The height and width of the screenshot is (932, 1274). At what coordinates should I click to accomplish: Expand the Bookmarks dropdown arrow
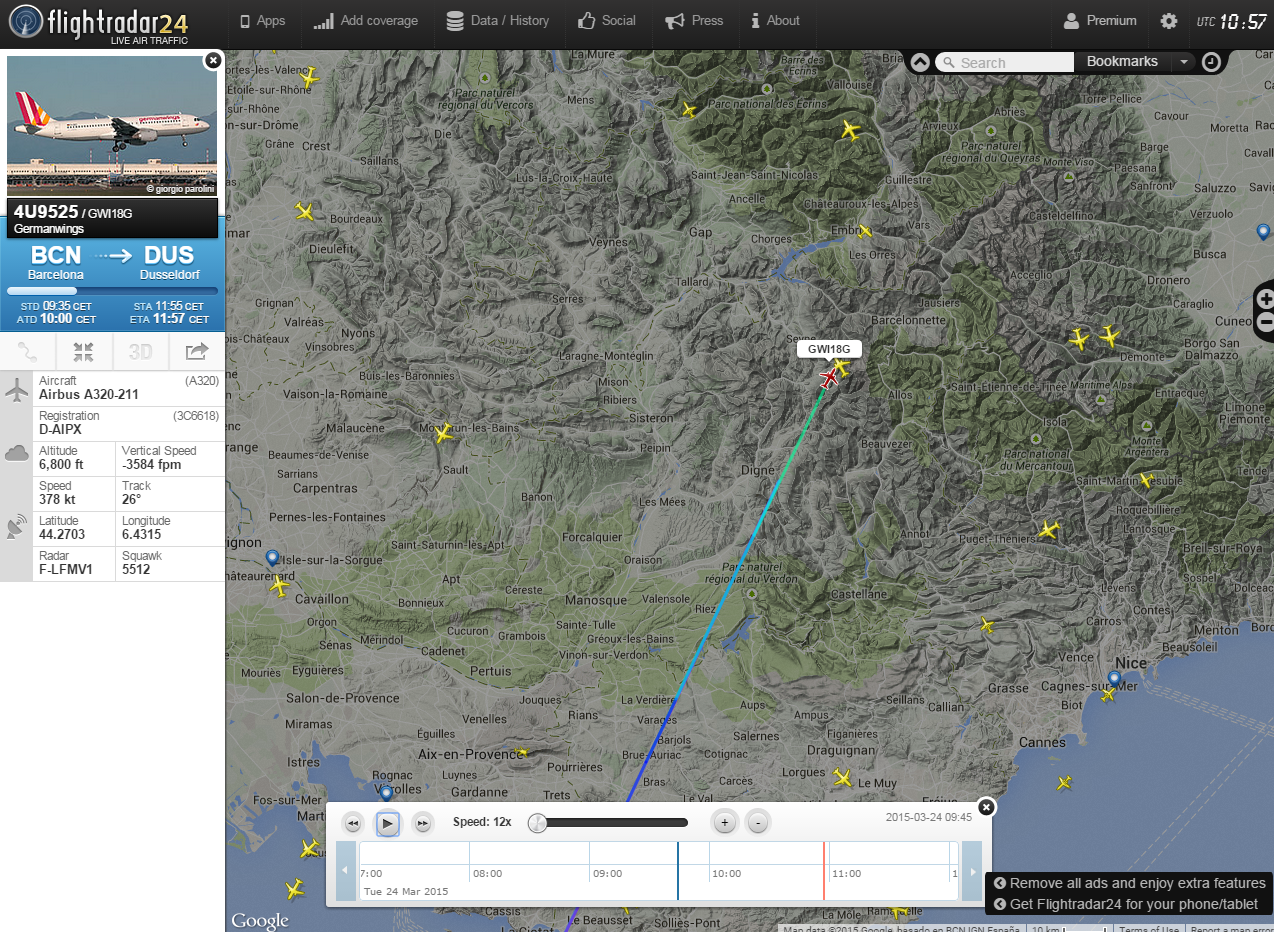click(1184, 62)
